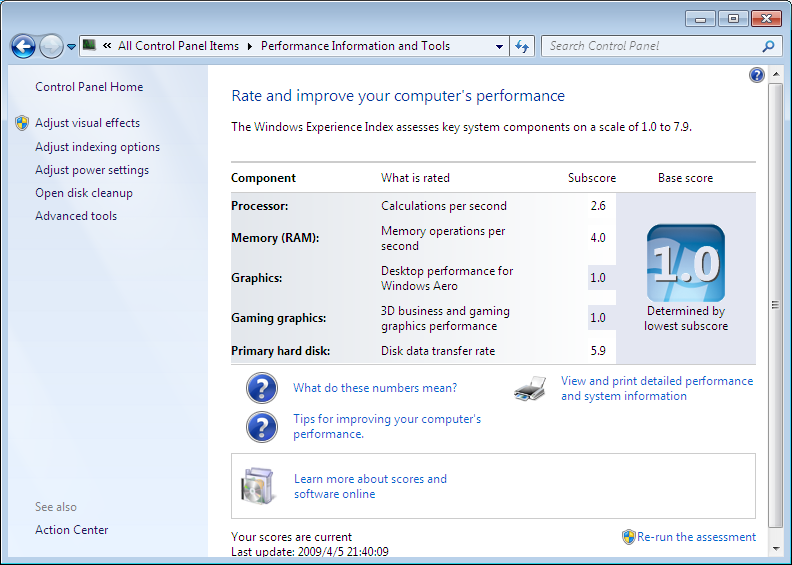The height and width of the screenshot is (565, 792).
Task: Open Adjust indexing options
Action: pos(97,147)
